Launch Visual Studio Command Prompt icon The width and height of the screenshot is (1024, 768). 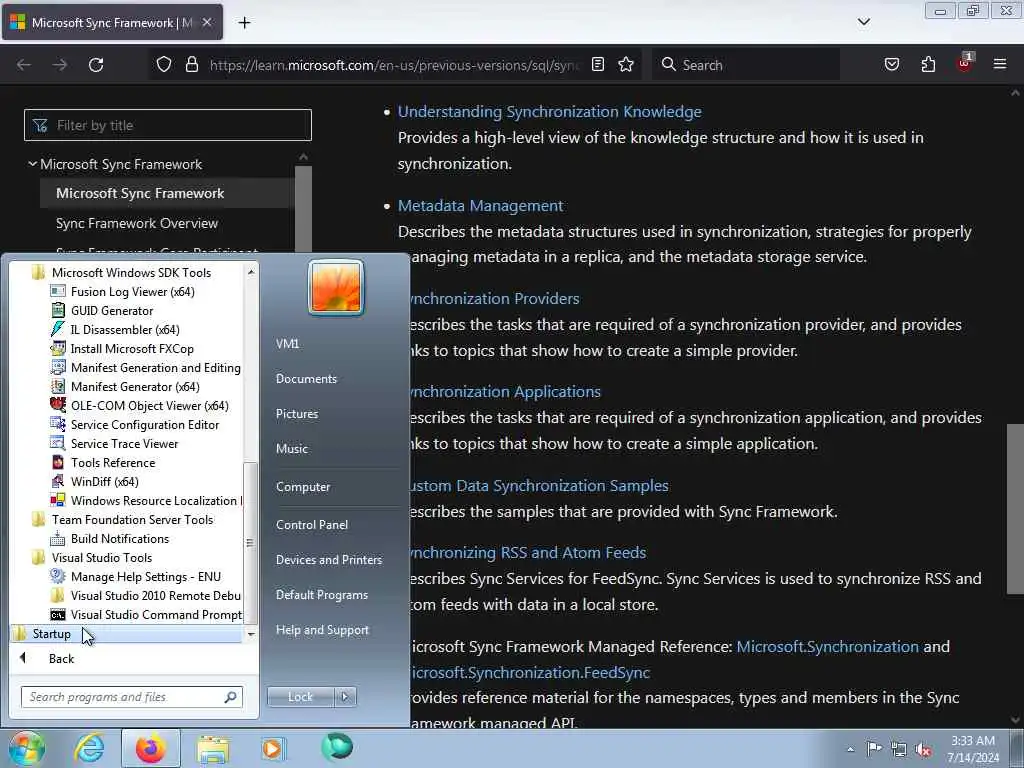[x=57, y=615]
